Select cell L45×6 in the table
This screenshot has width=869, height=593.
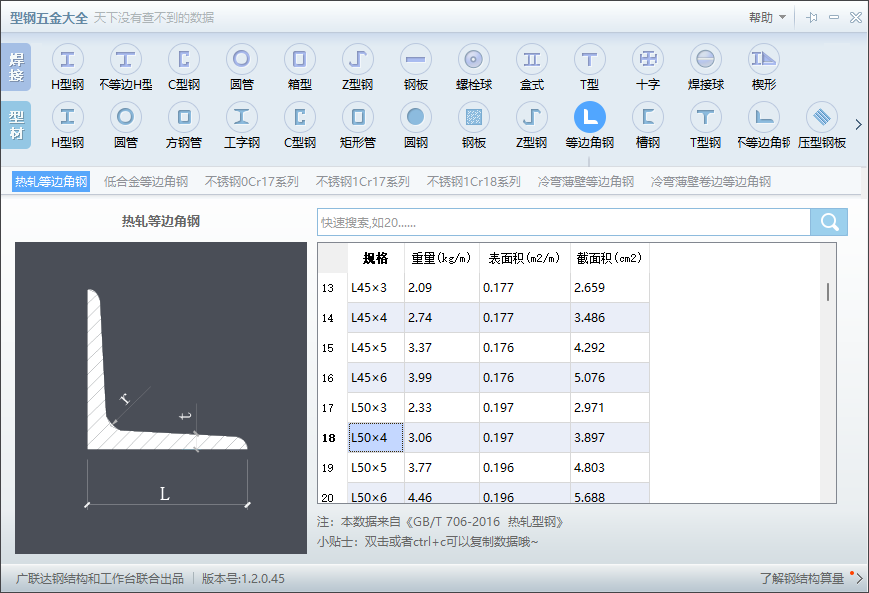coord(376,377)
